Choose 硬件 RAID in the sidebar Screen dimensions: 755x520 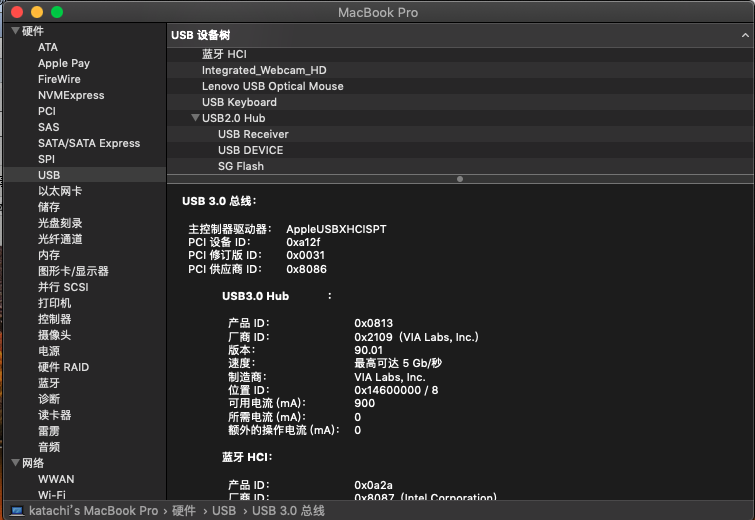click(x=63, y=367)
